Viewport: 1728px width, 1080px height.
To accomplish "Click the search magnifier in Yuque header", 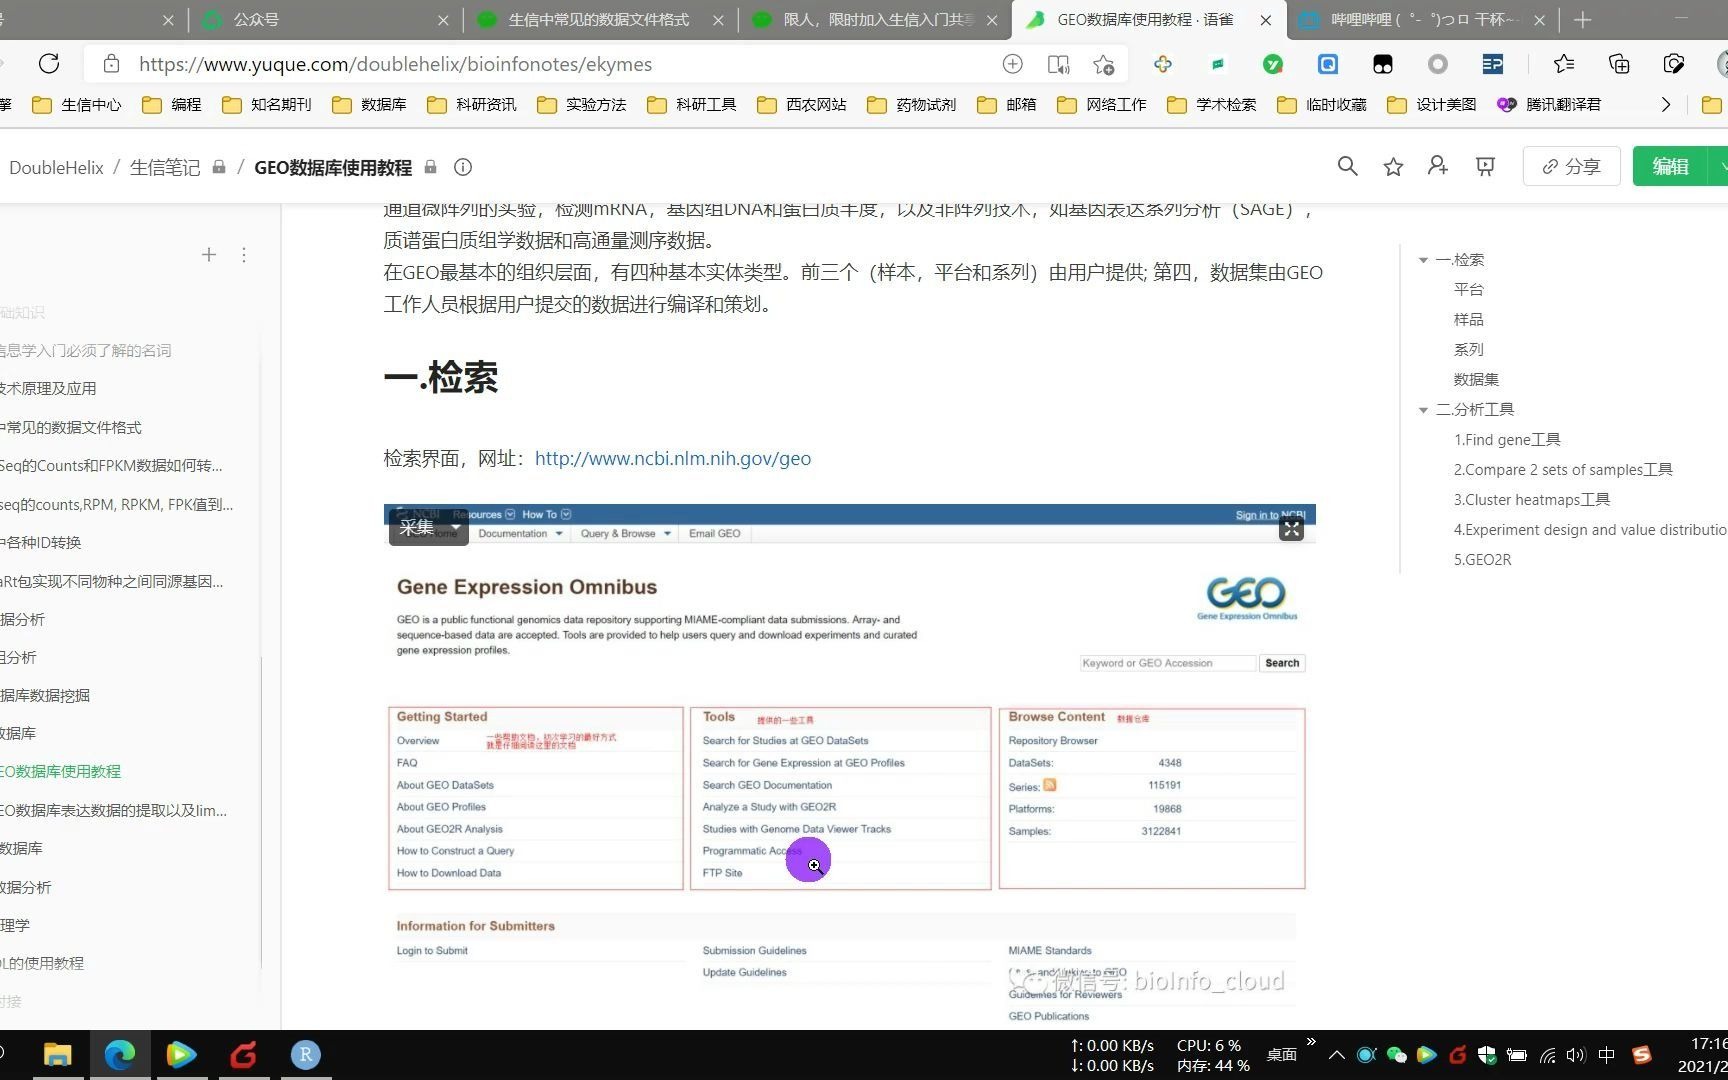I will pyautogui.click(x=1348, y=166).
